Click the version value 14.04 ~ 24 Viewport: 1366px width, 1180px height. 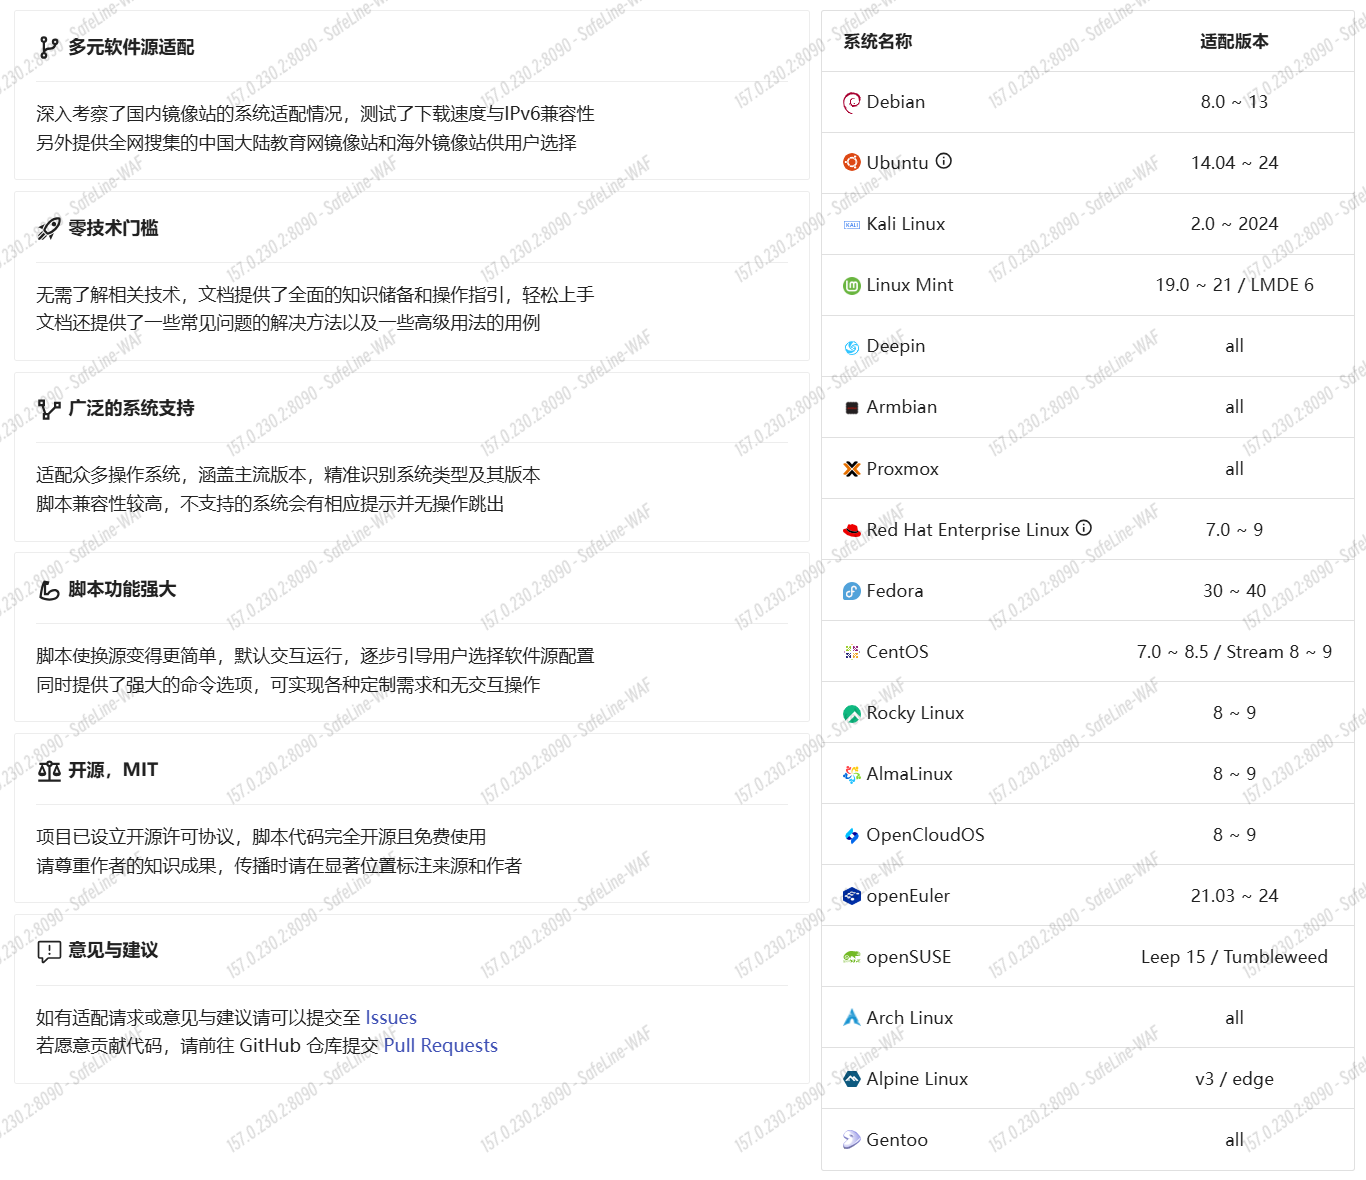coord(1234,163)
